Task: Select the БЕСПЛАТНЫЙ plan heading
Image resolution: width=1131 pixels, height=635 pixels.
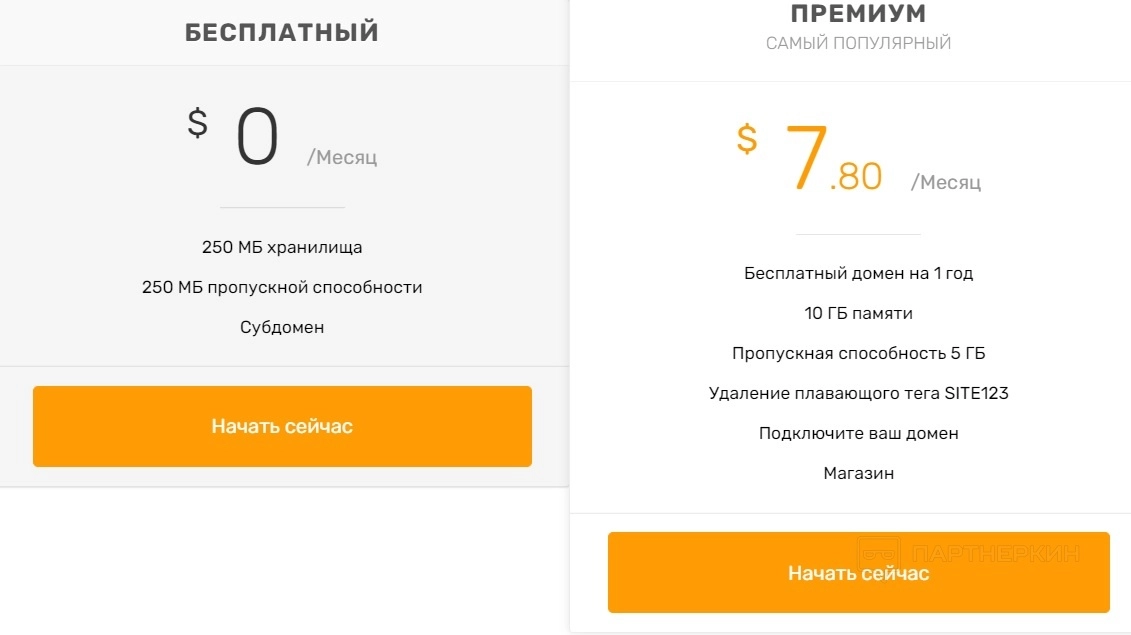Action: coord(282,32)
